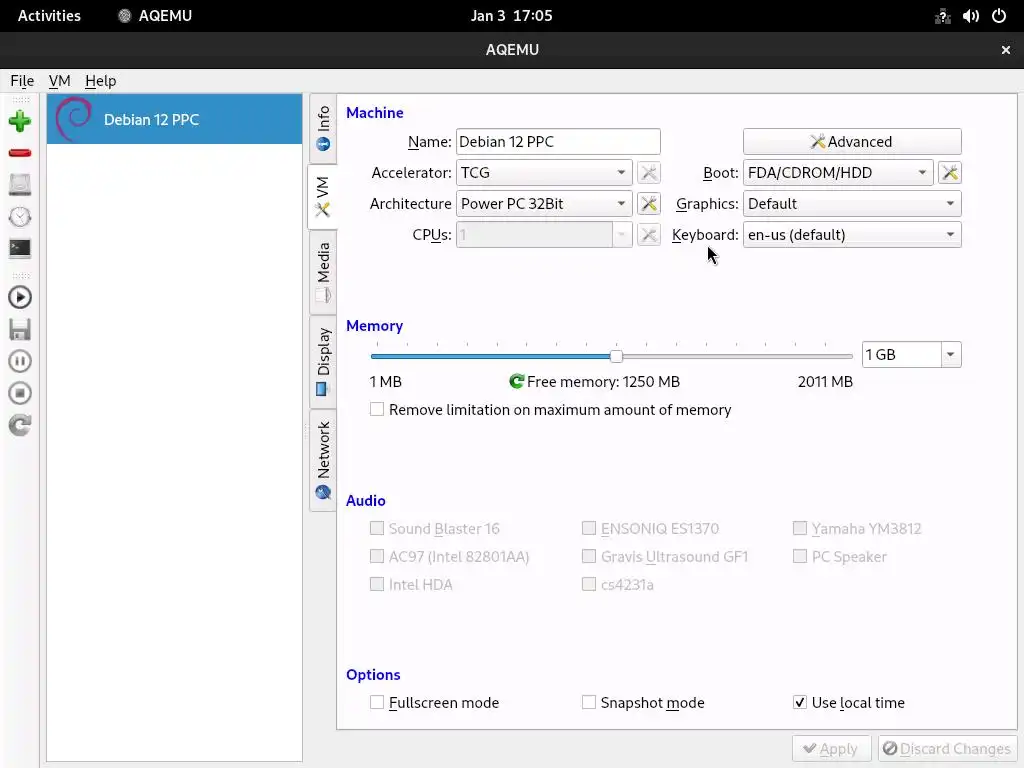Enable Remove limitation on maximum memory
The height and width of the screenshot is (768, 1024).
coord(377,409)
